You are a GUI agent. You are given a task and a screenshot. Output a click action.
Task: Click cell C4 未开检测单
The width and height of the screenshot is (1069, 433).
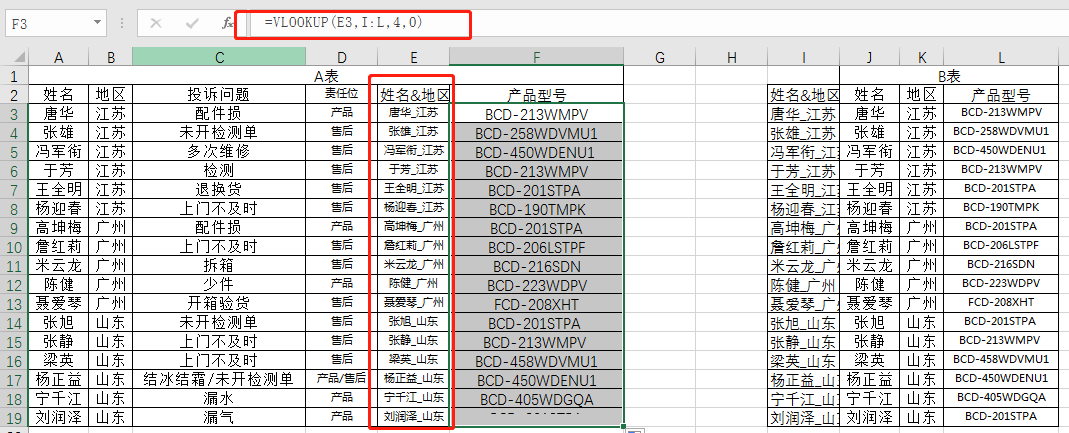click(x=219, y=132)
